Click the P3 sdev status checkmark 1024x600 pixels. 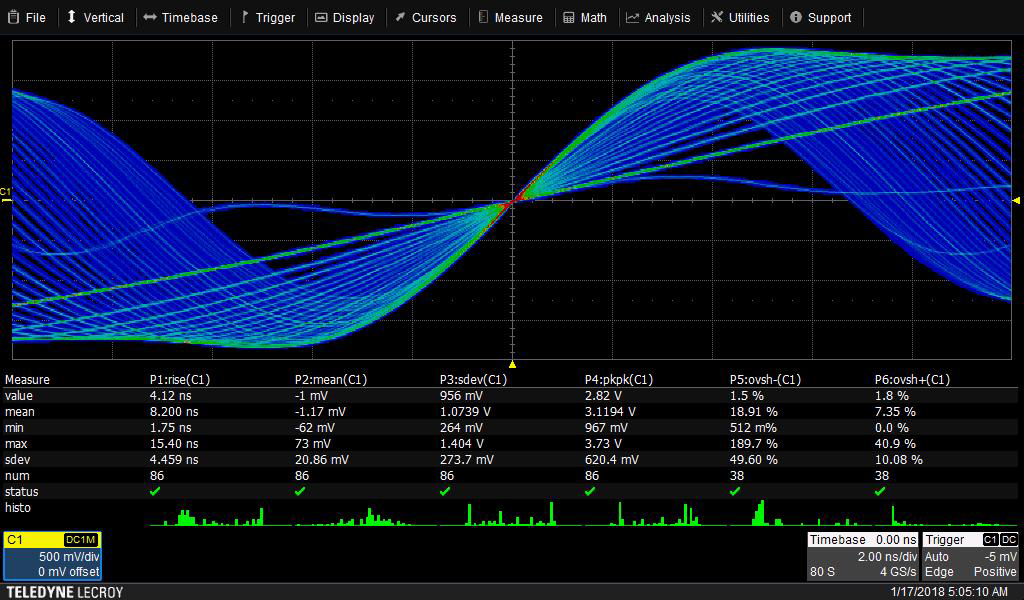pyautogui.click(x=445, y=492)
